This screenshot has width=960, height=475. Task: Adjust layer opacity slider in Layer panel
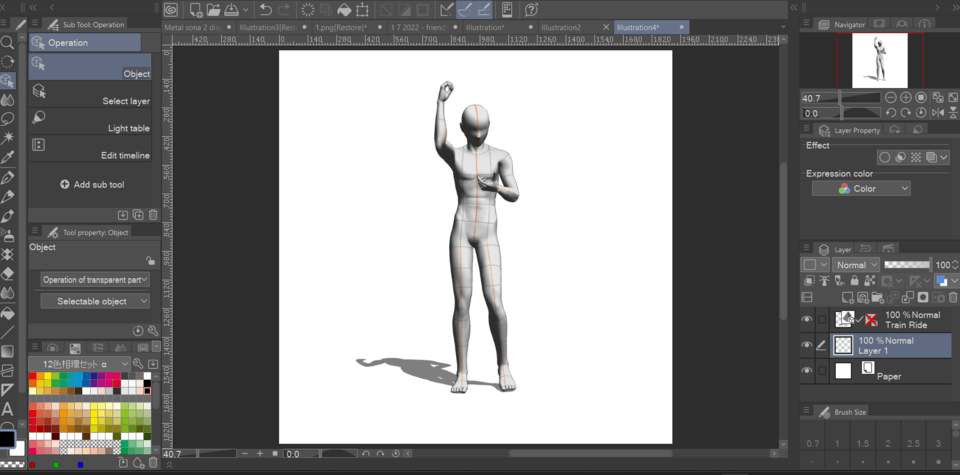point(907,264)
